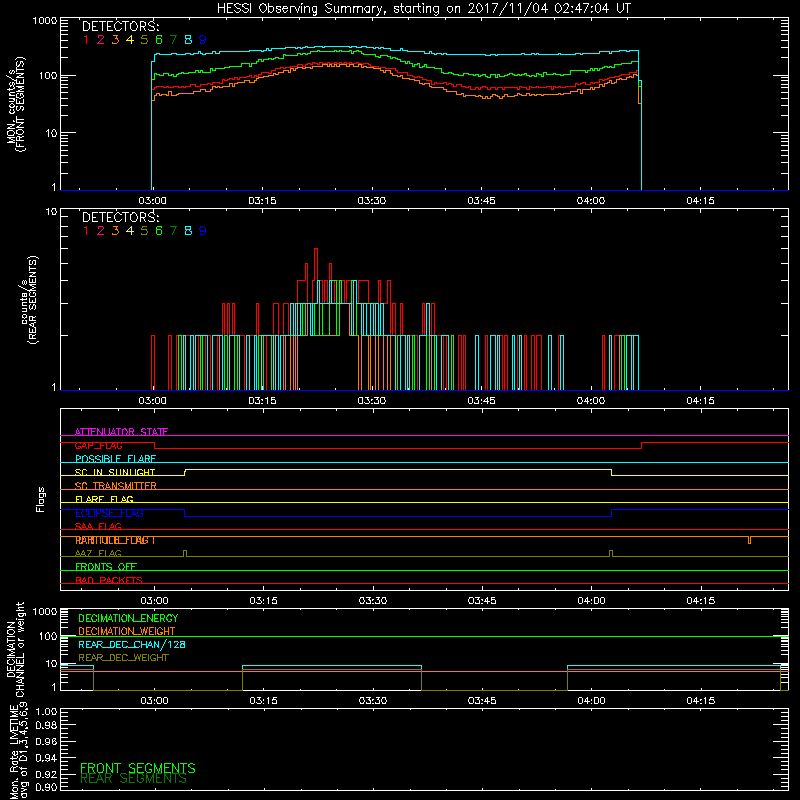Click the Flags y-axis title
The width and height of the screenshot is (800, 800).
point(41,499)
